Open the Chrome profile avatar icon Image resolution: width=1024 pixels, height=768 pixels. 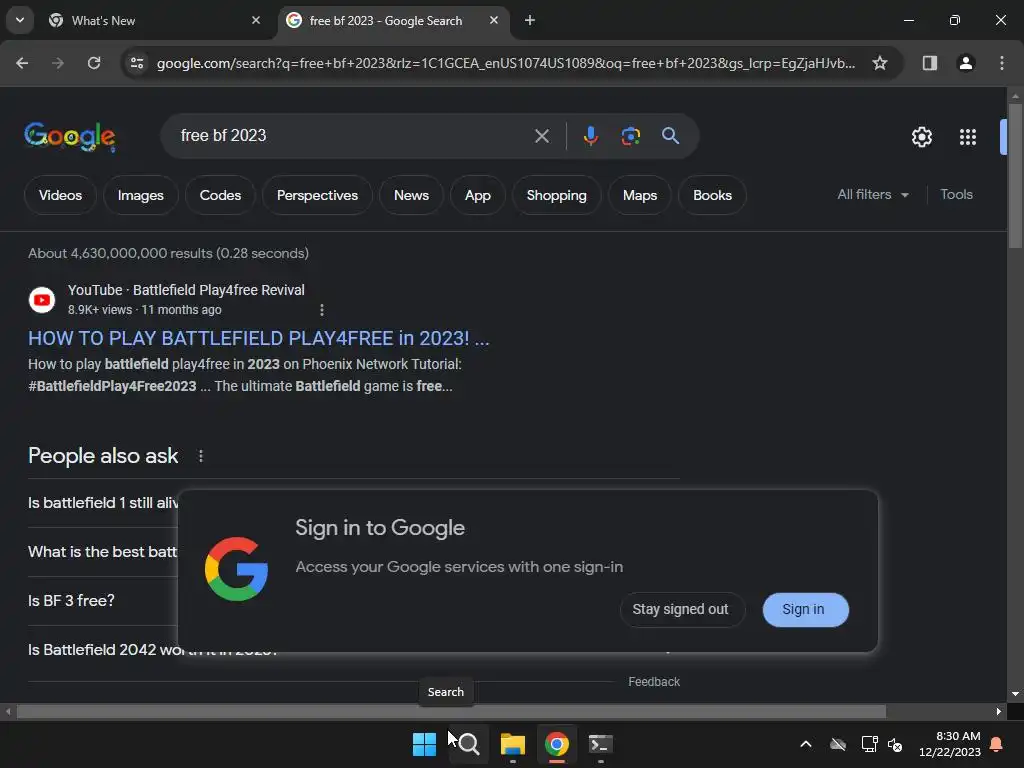click(966, 63)
